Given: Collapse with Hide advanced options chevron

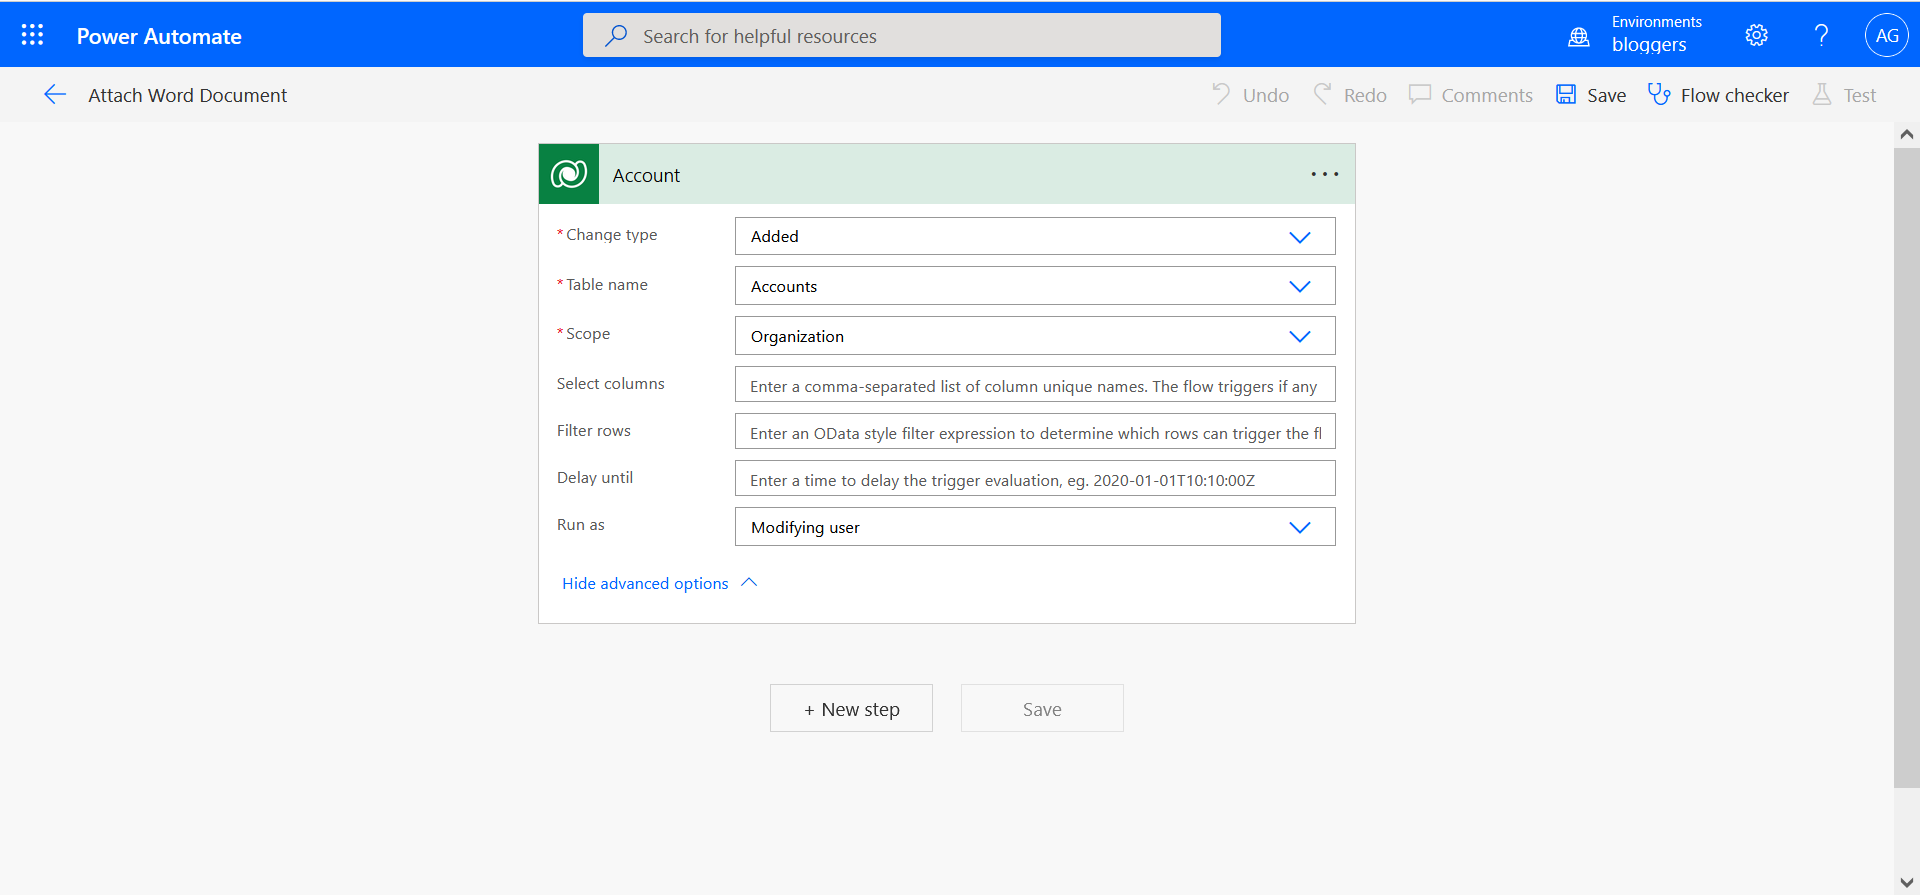Looking at the screenshot, I should 749,583.
